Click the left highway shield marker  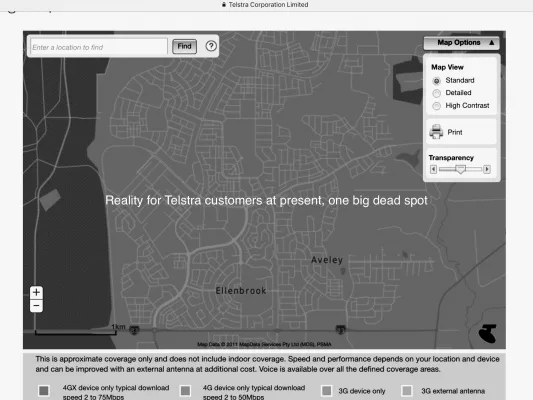pyautogui.click(x=134, y=330)
